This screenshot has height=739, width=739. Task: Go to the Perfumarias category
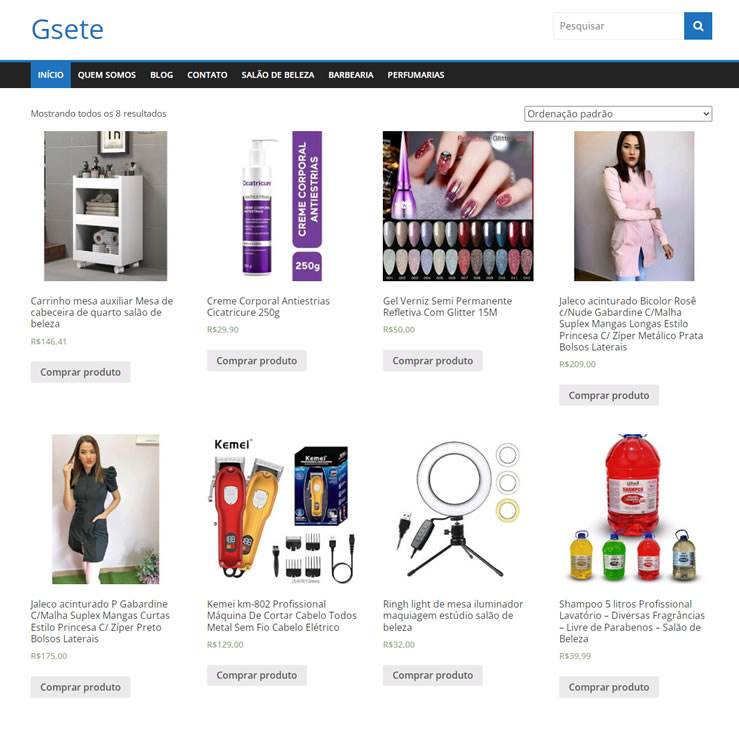click(416, 75)
